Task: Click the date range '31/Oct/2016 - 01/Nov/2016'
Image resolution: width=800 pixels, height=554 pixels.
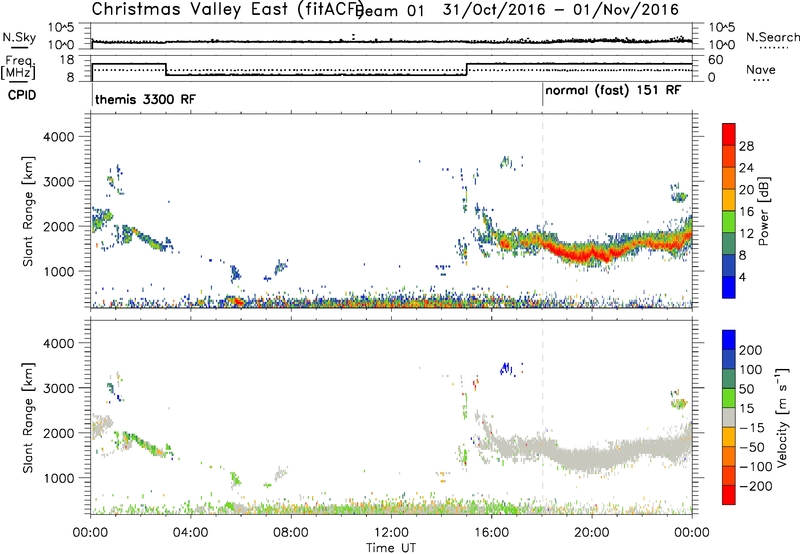Action: click(x=561, y=10)
